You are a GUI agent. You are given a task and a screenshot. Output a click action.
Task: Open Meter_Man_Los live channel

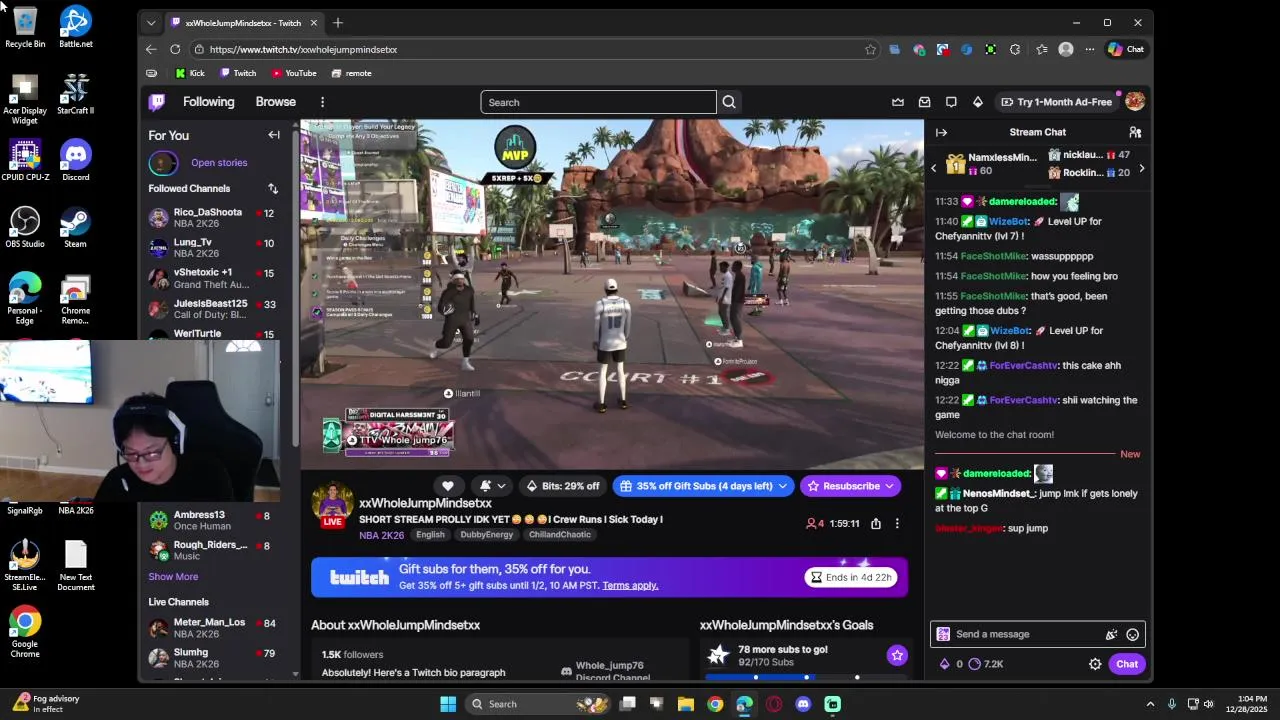tap(211, 628)
